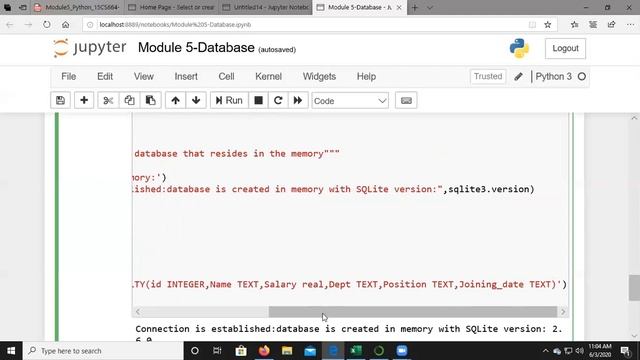The width and height of the screenshot is (640, 360).
Task: Open browser settings and more menu
Action: pyautogui.click(x=630, y=24)
